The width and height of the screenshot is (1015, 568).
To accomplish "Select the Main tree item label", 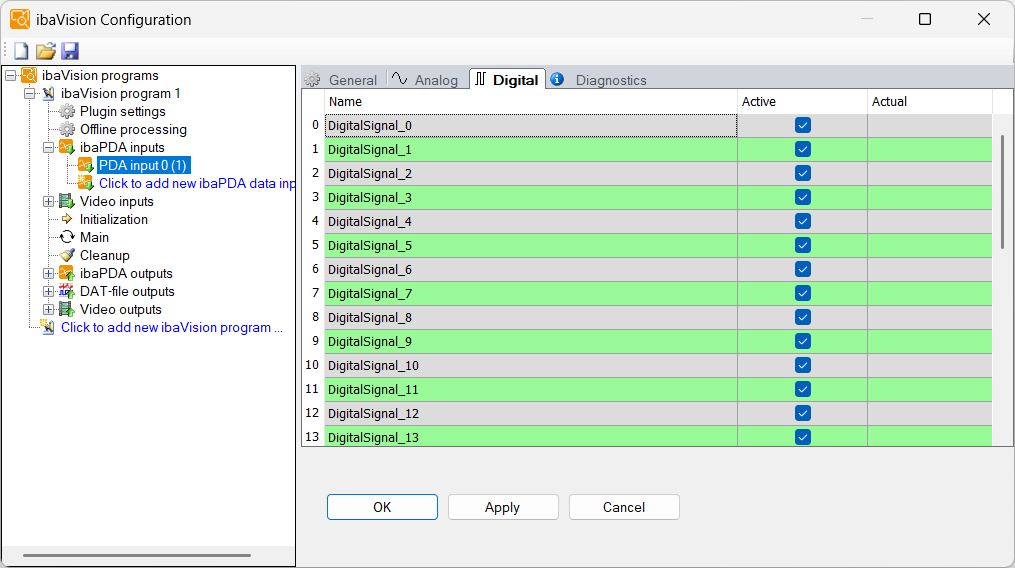I will coord(95,237).
